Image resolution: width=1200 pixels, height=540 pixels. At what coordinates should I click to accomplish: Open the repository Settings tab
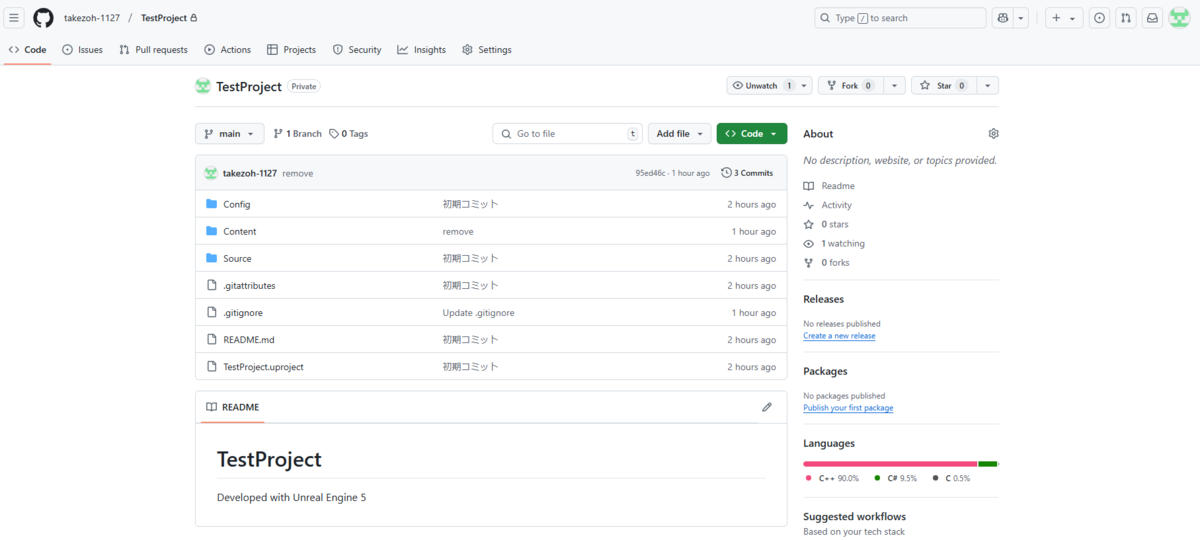(x=487, y=49)
